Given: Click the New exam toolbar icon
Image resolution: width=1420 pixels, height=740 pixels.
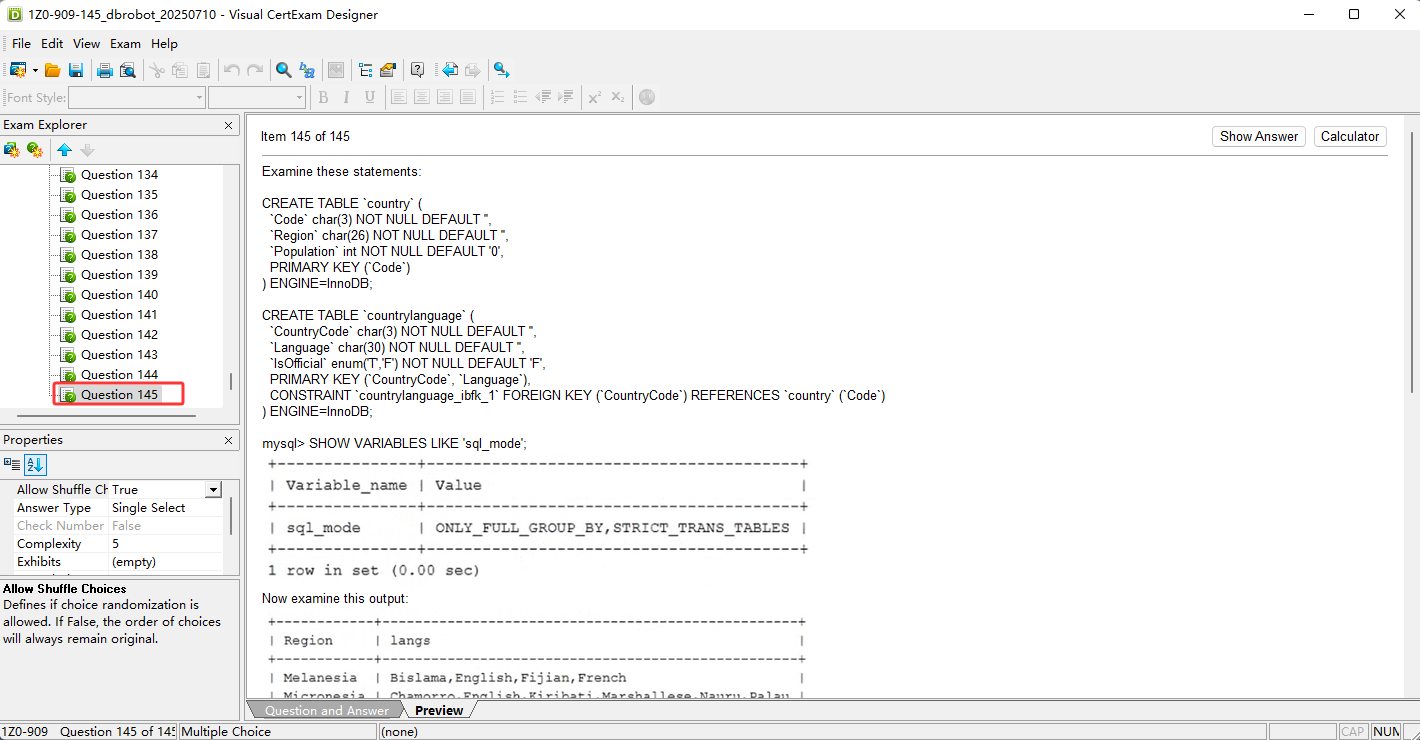Looking at the screenshot, I should point(17,70).
